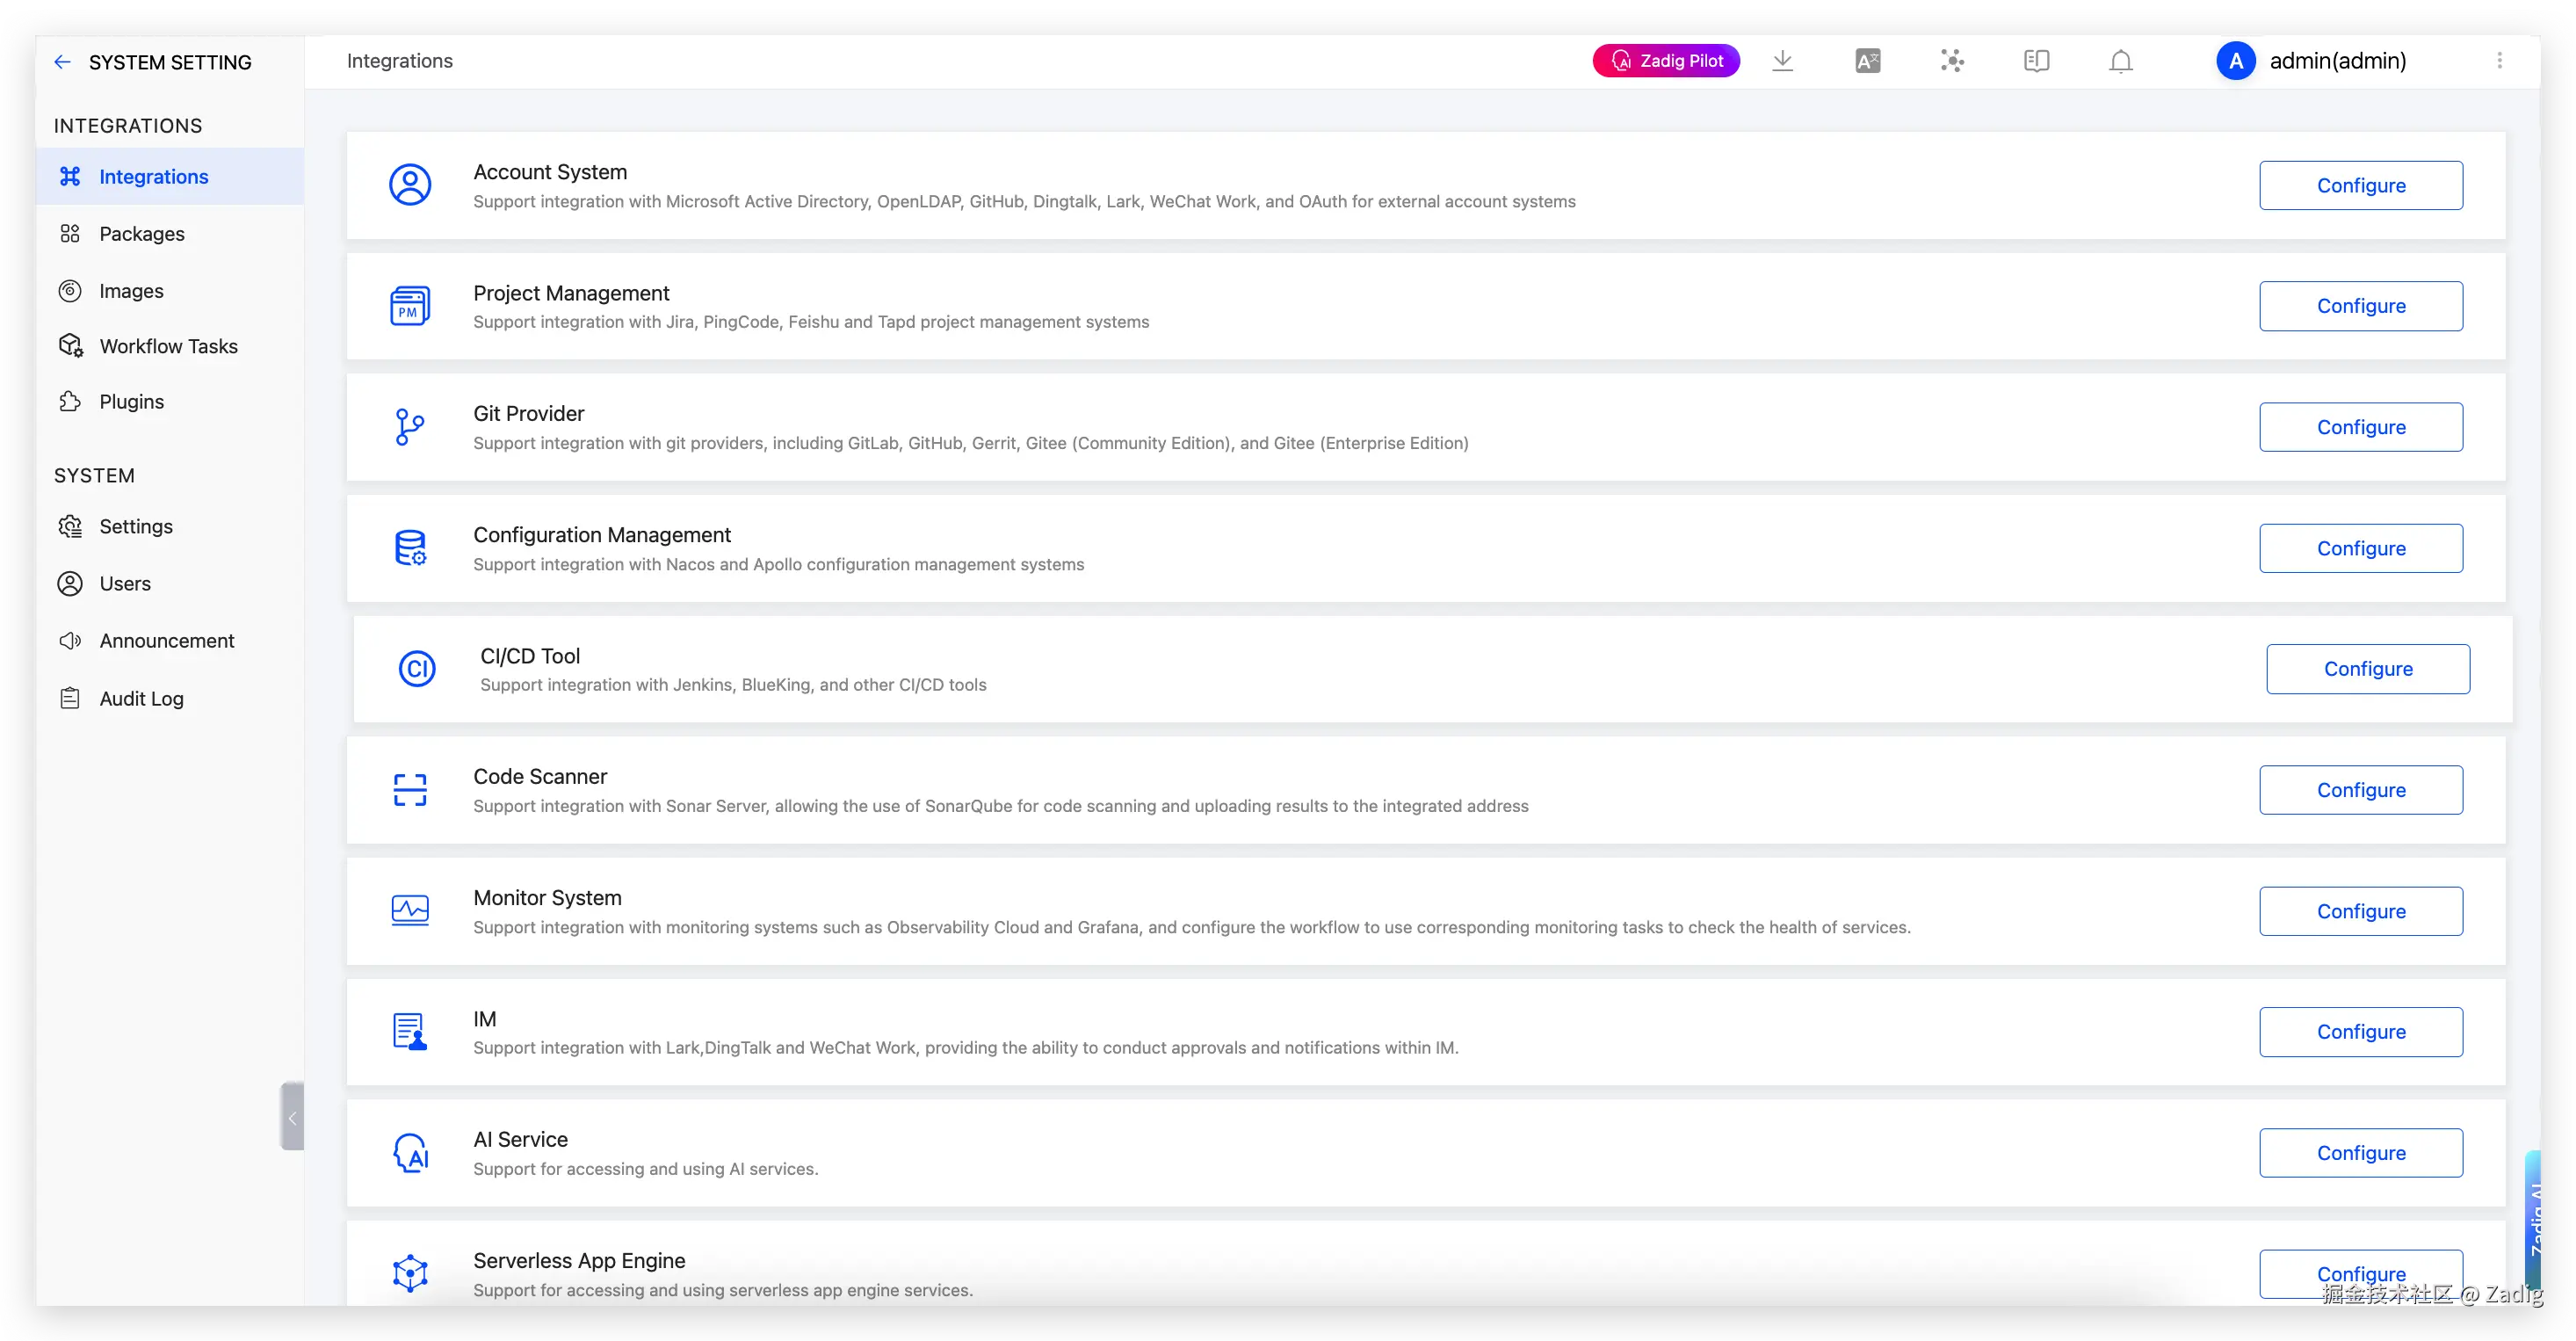2576x1341 pixels.
Task: Click the admin user avatar
Action: (2235, 61)
